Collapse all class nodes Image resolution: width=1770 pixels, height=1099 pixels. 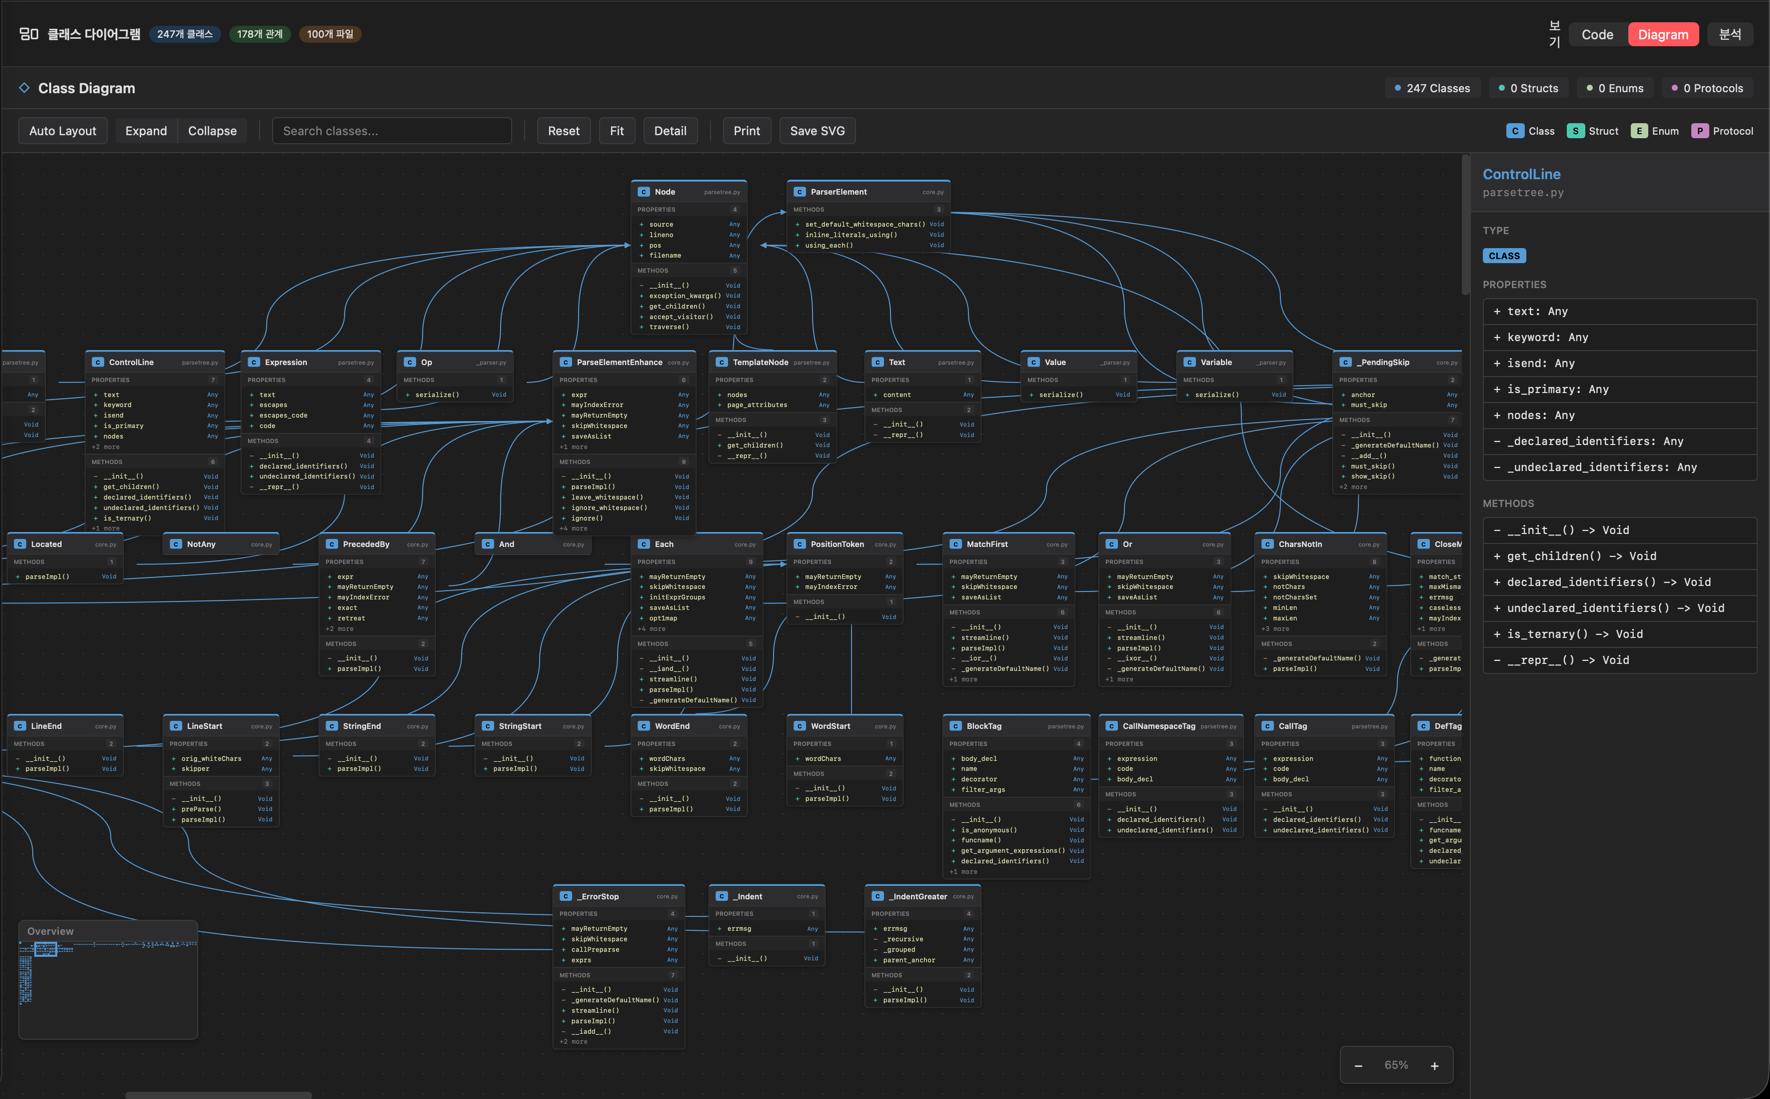click(x=212, y=131)
